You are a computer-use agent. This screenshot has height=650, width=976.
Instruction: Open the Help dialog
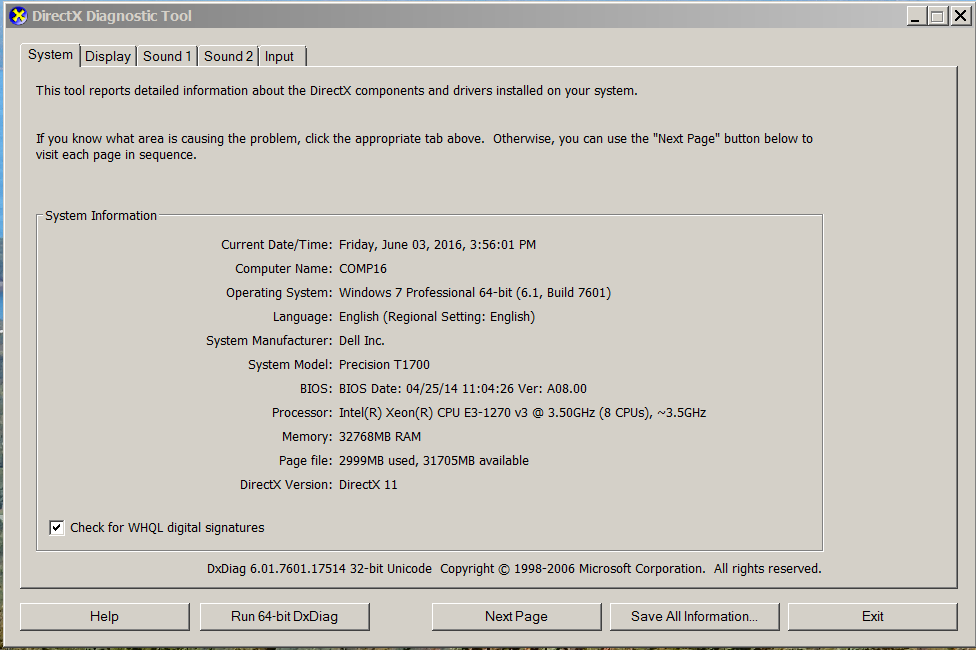[104, 616]
